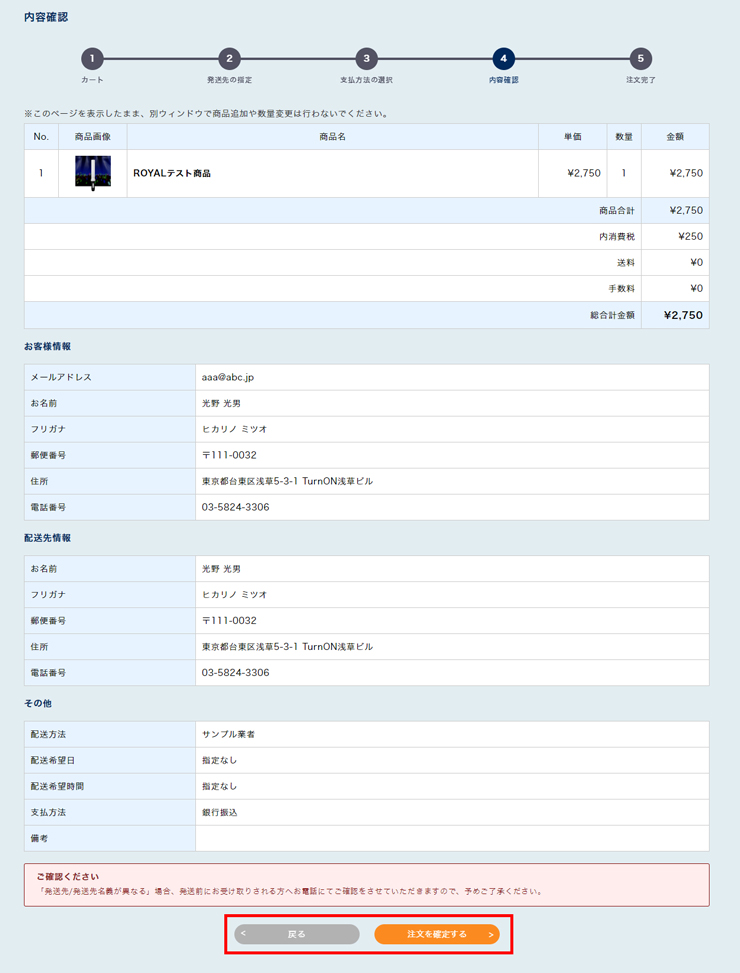Image resolution: width=740 pixels, height=973 pixels.
Task: Click step 2 circle in progress bar
Action: [x=229, y=59]
